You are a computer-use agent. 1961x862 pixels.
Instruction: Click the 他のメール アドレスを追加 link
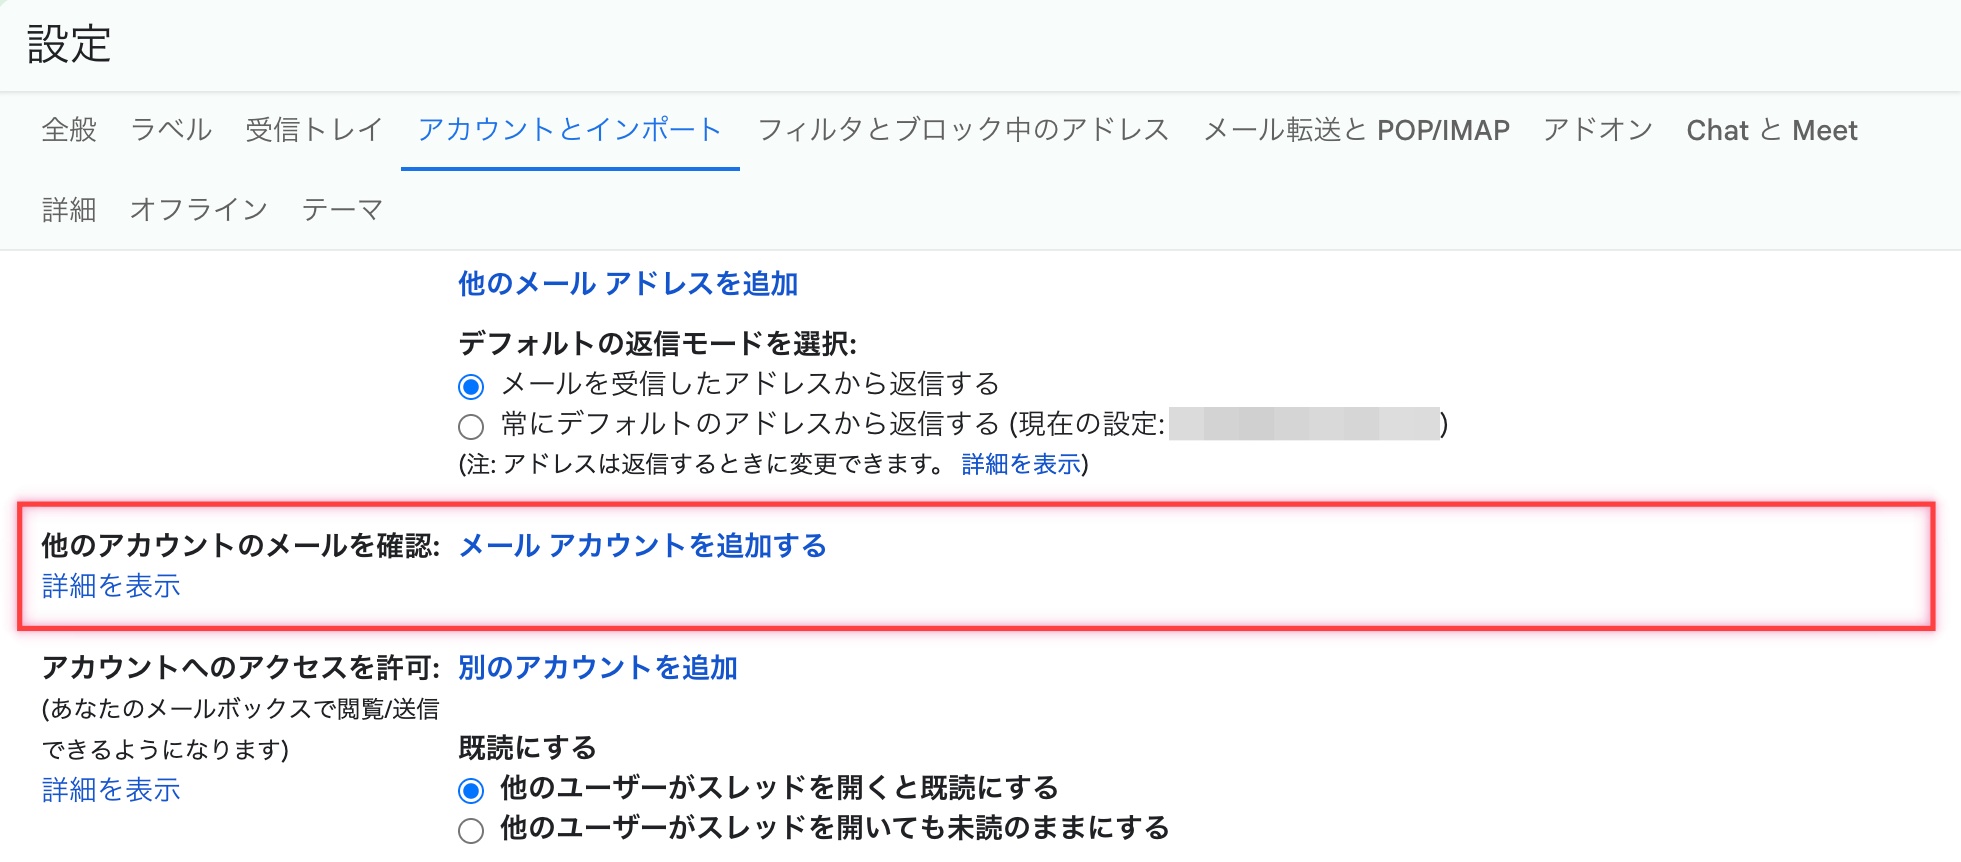[628, 284]
